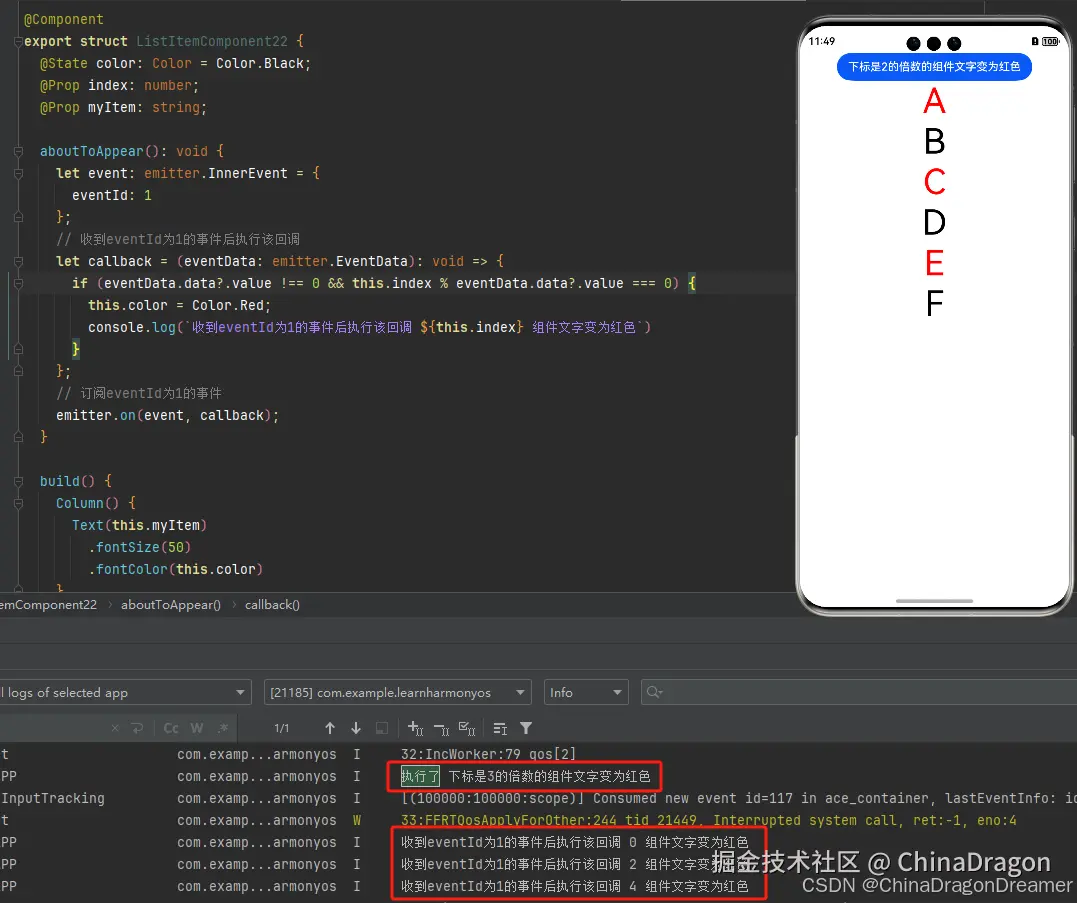Click the log line starting 32:IncWorker:79
The width and height of the screenshot is (1077, 903).
pos(488,754)
